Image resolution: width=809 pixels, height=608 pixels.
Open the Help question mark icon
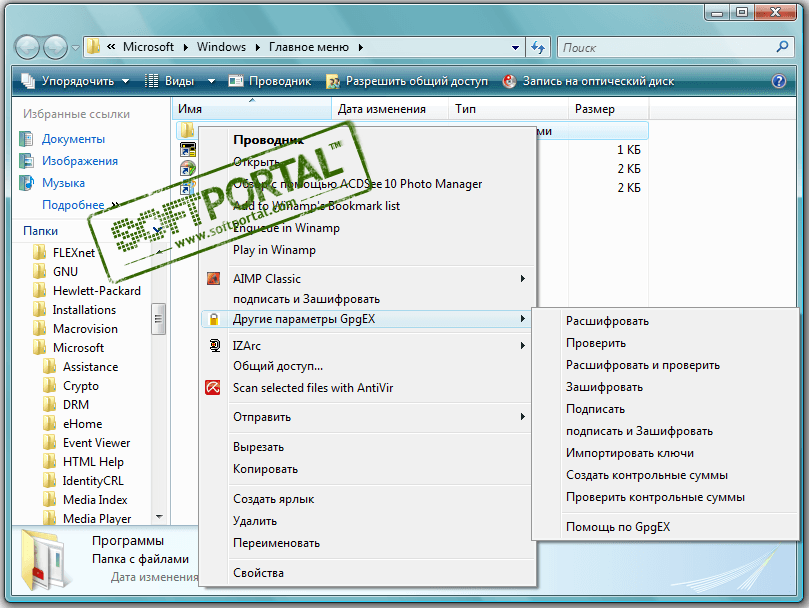779,81
